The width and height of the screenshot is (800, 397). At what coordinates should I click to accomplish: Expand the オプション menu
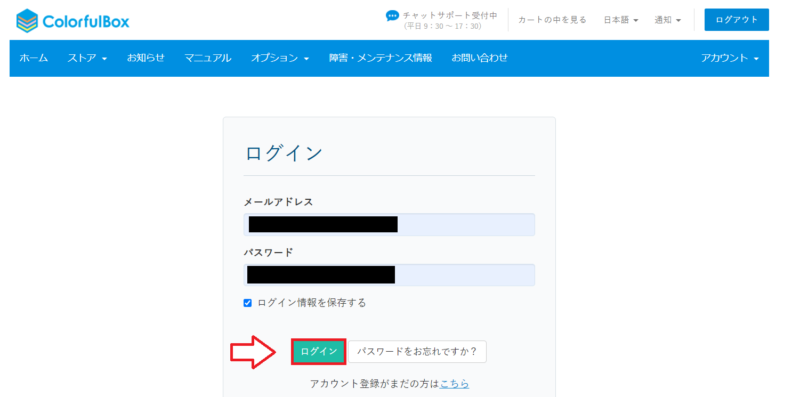(280, 58)
